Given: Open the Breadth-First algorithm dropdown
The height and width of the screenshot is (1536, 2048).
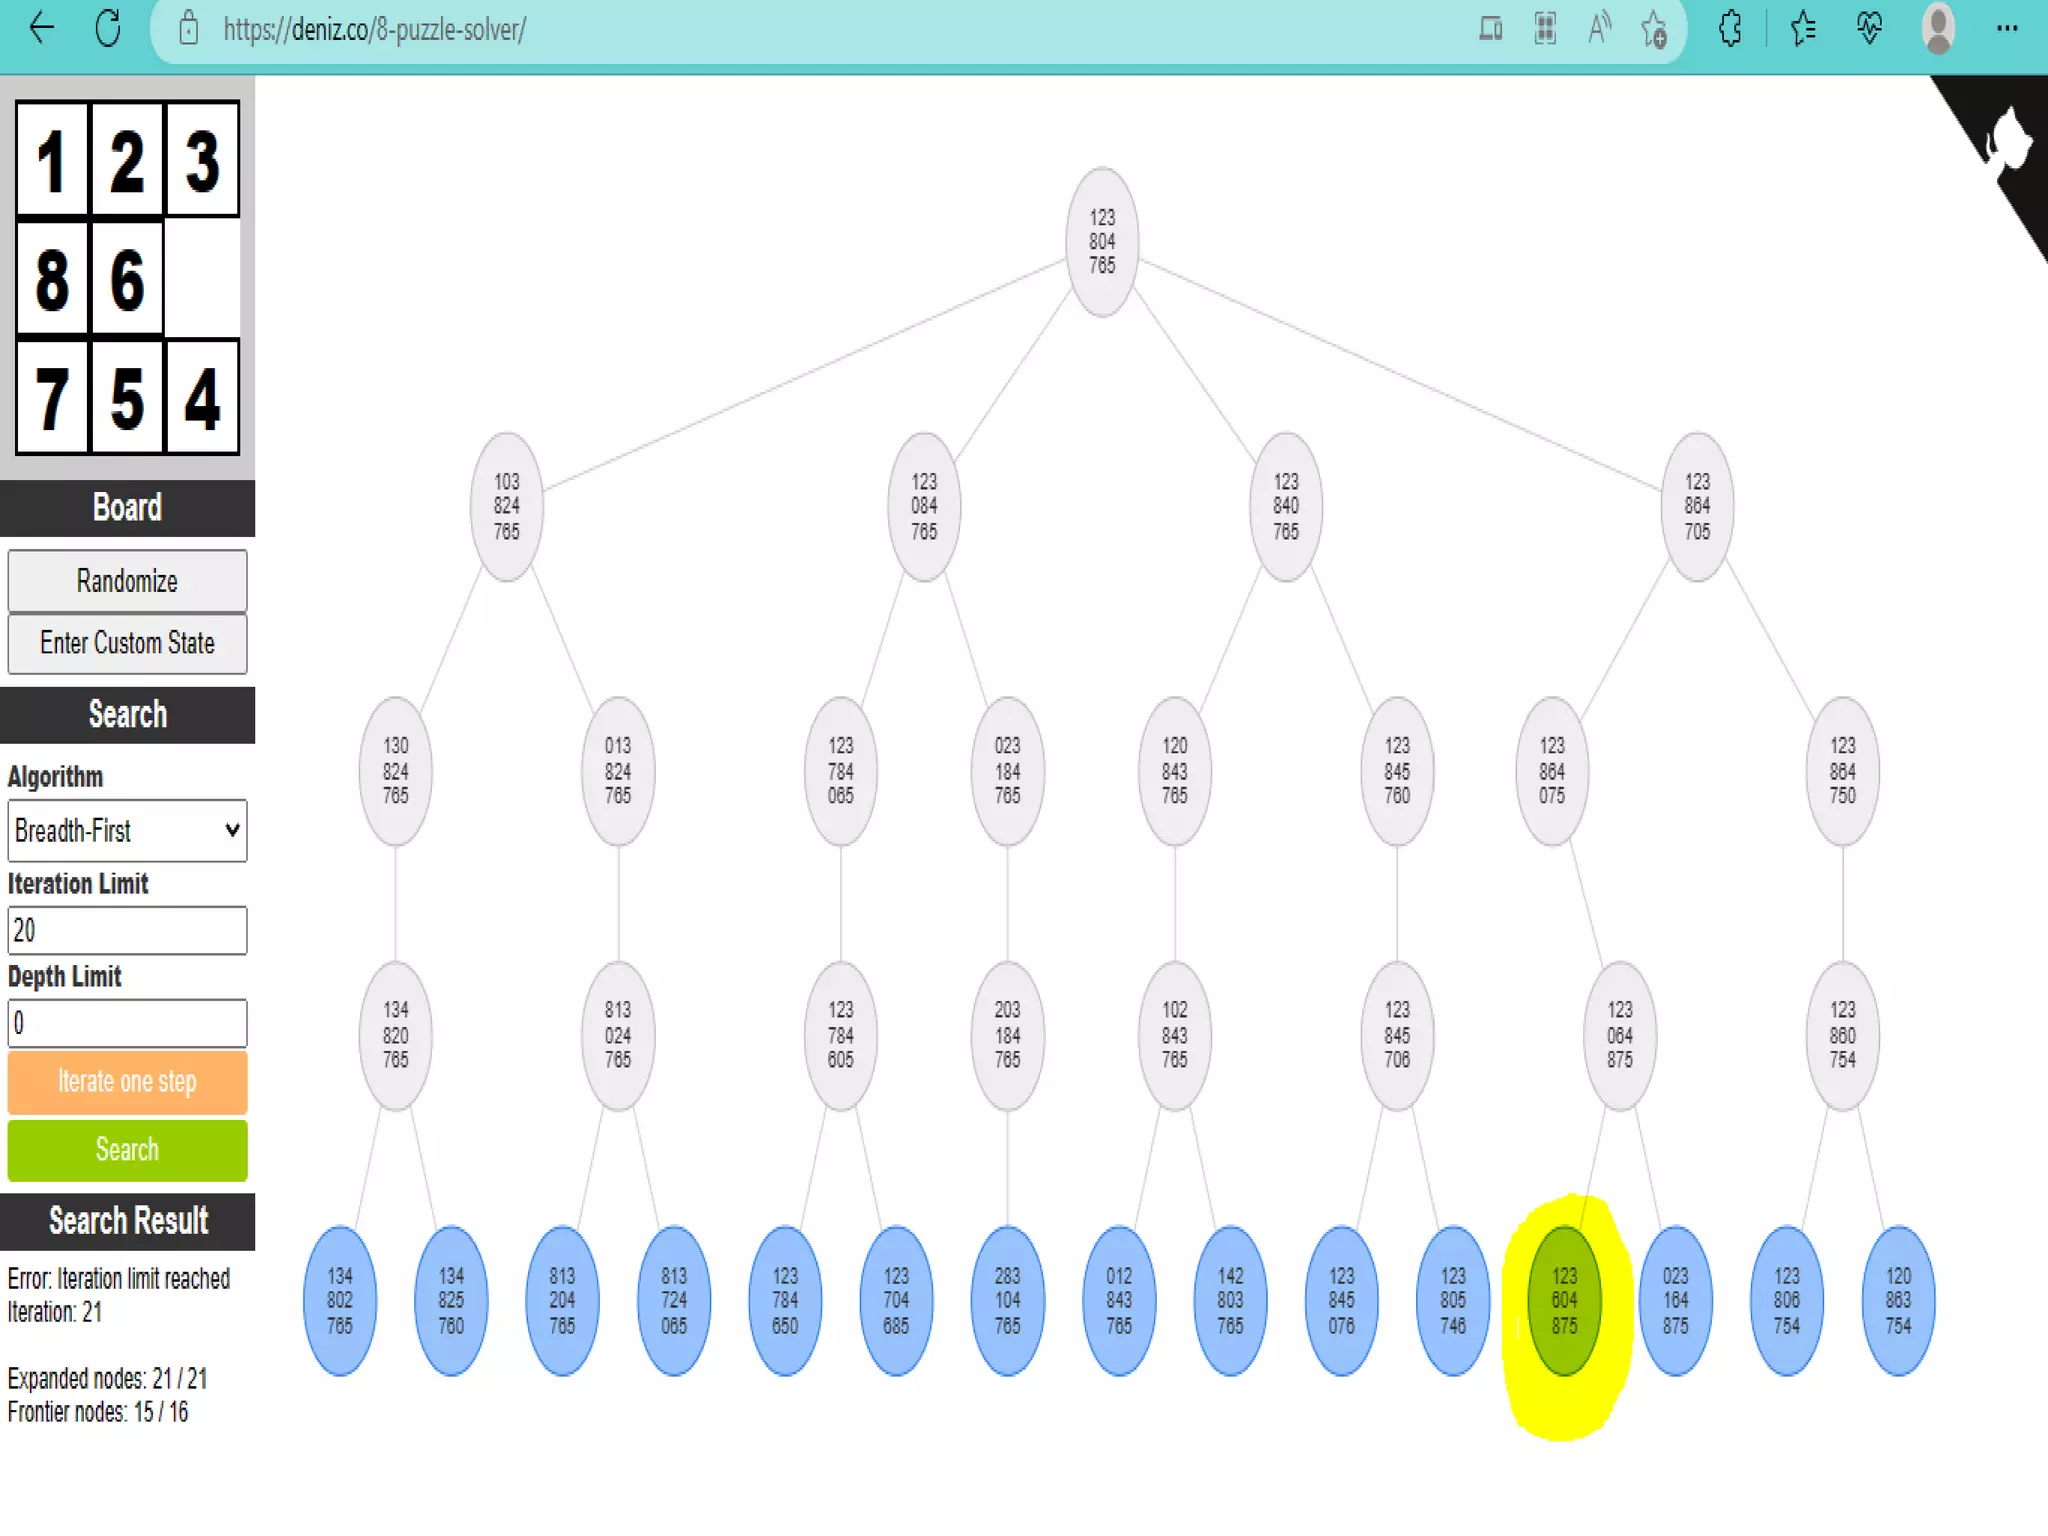Looking at the screenshot, I should coord(127,830).
